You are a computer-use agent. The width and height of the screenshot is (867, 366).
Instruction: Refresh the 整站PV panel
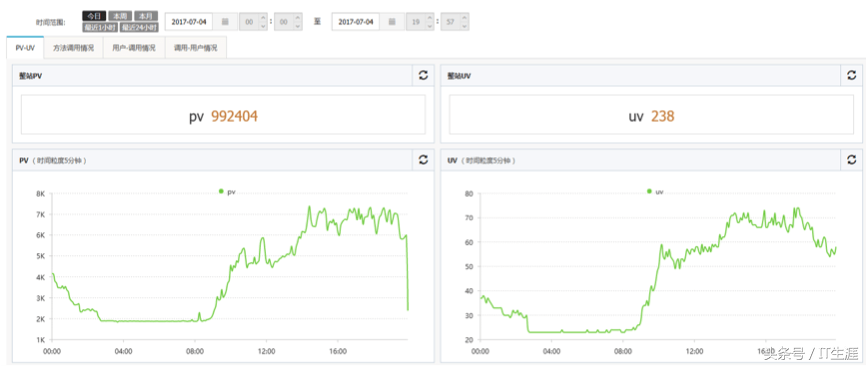[423, 76]
